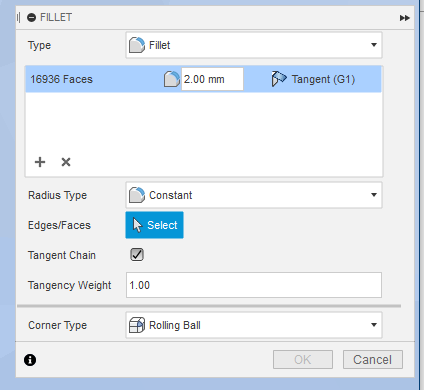Click the Tangency Weight input field
The height and width of the screenshot is (390, 424).
click(x=254, y=285)
